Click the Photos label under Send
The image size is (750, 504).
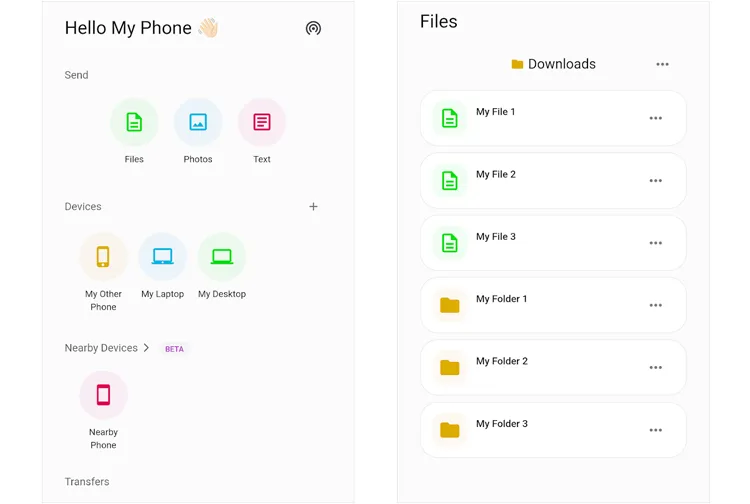pyautogui.click(x=198, y=159)
